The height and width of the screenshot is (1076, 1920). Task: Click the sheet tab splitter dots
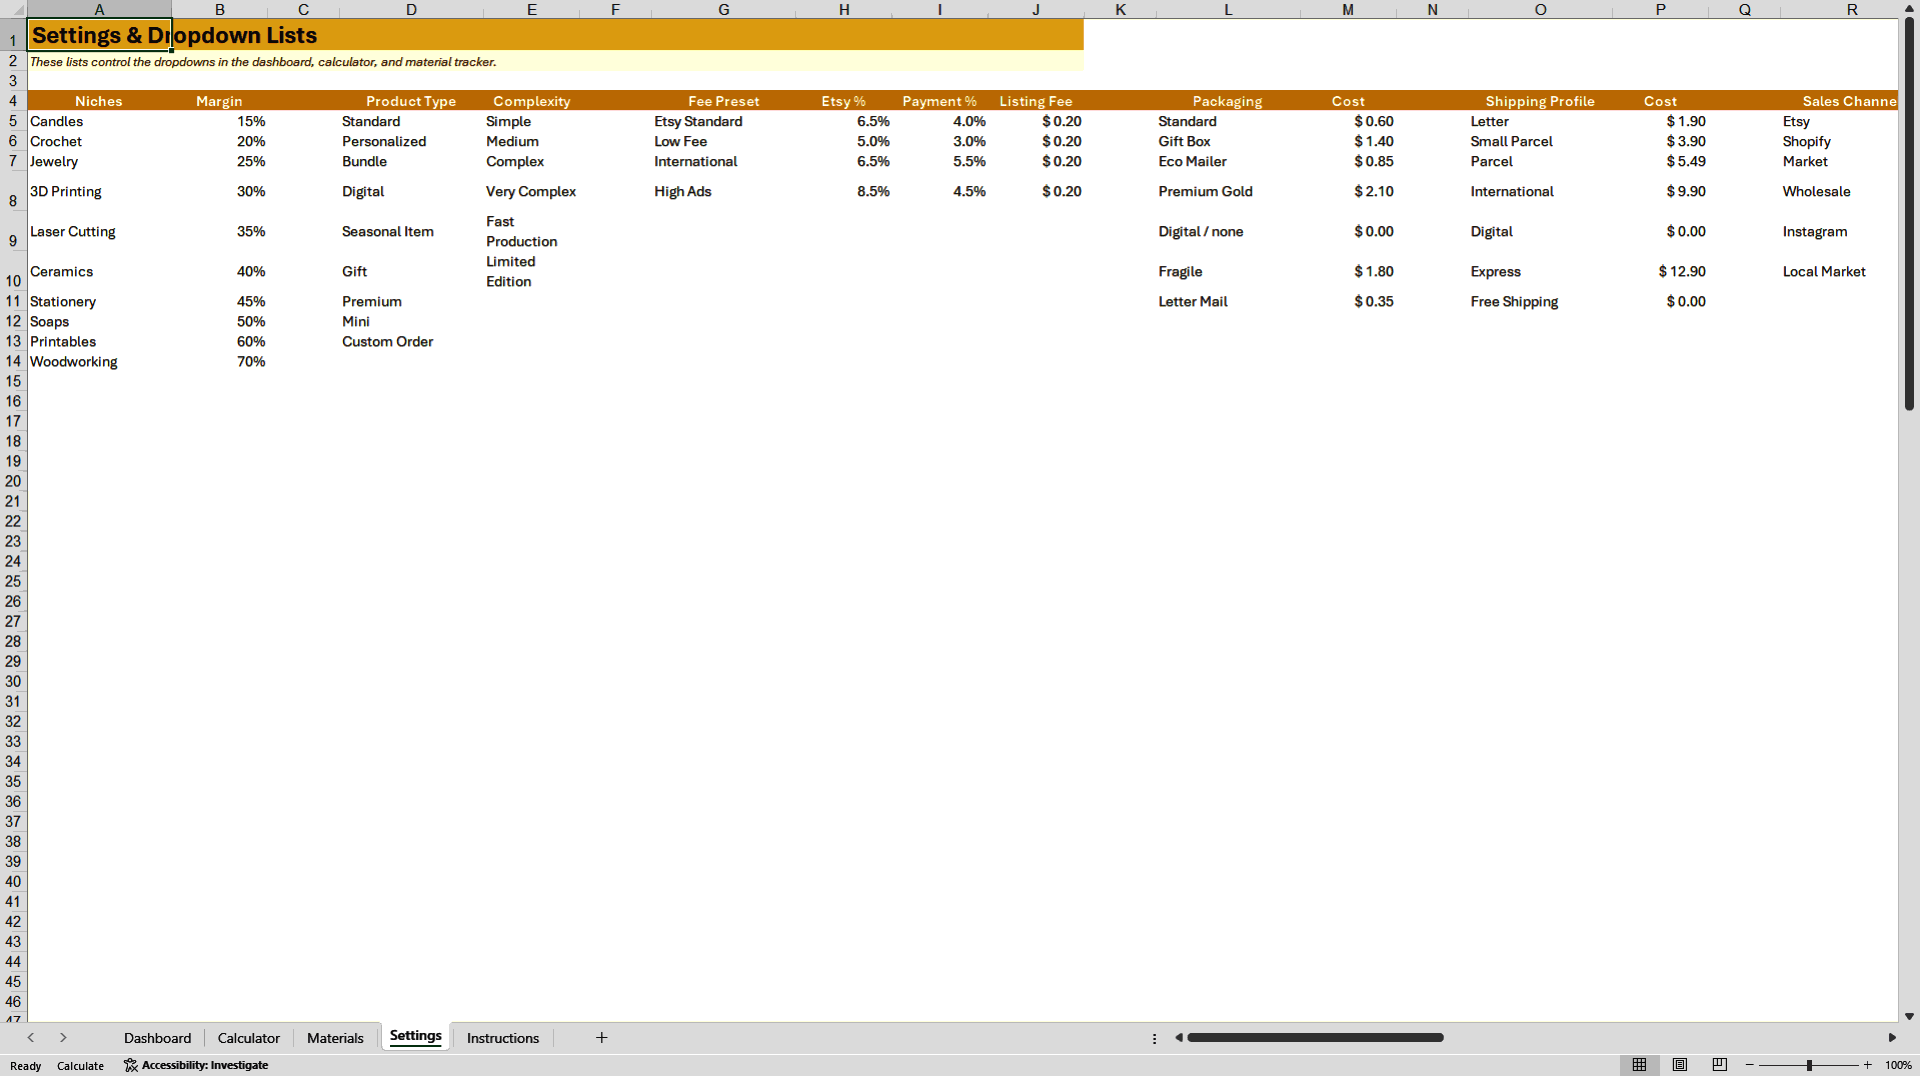coord(1154,1038)
